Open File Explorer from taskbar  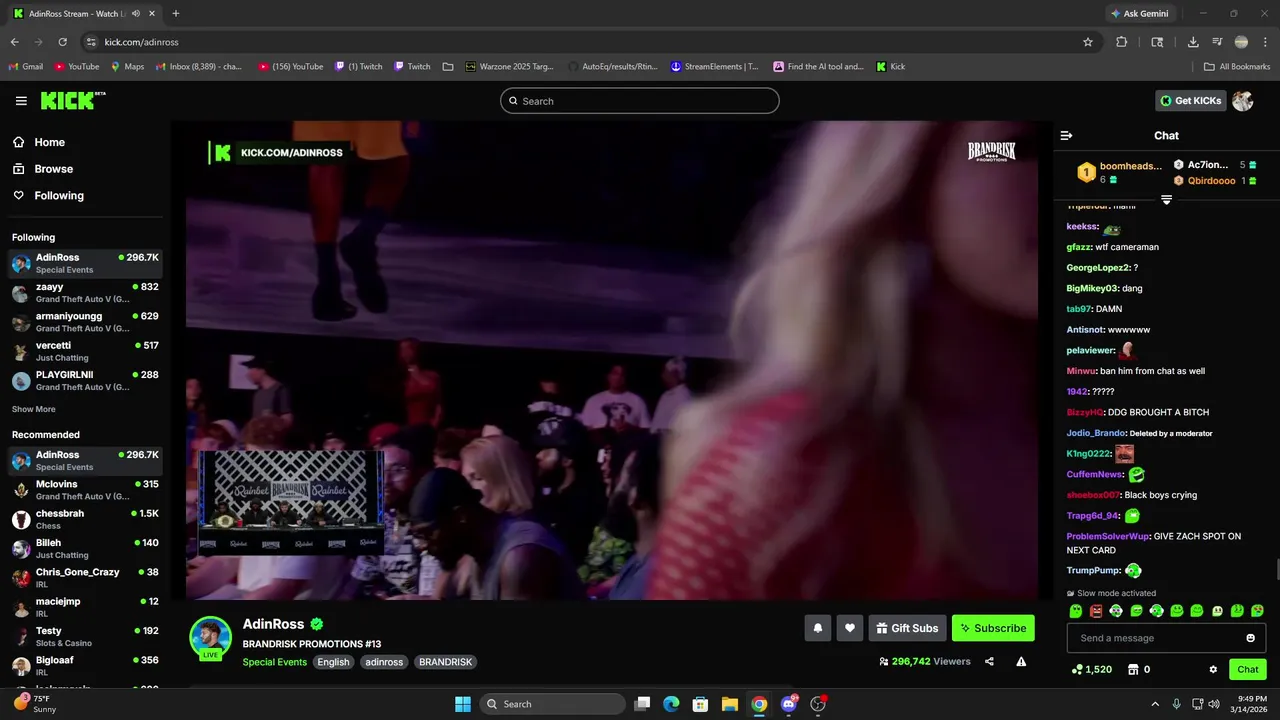click(730, 704)
